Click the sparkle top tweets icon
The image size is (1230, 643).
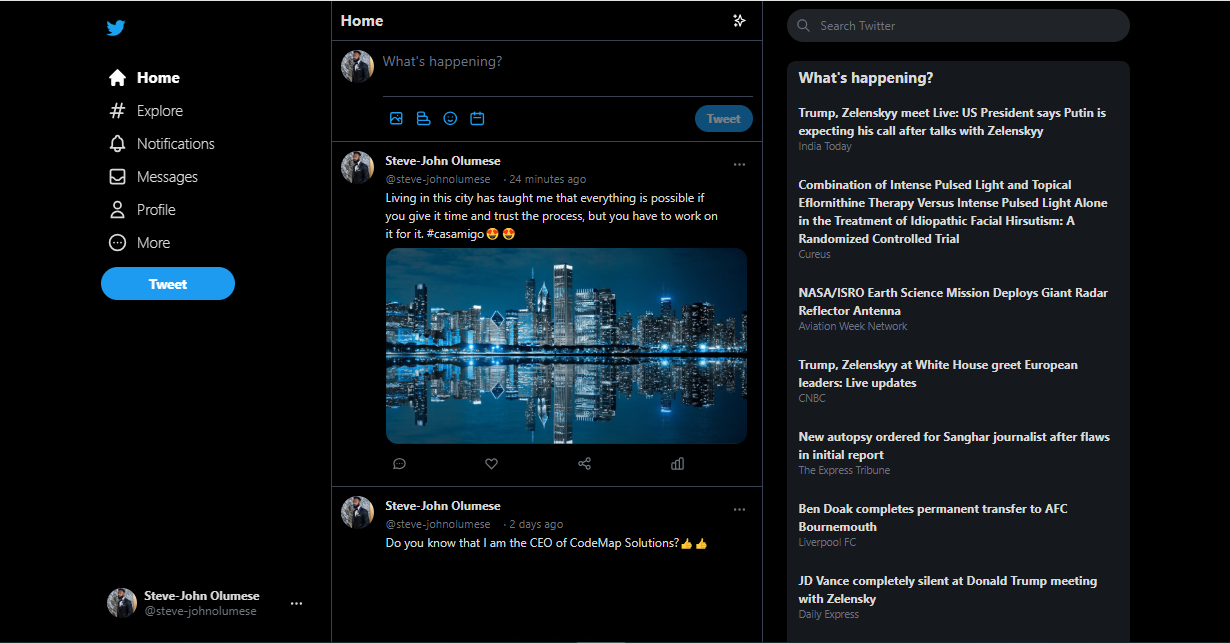(739, 20)
